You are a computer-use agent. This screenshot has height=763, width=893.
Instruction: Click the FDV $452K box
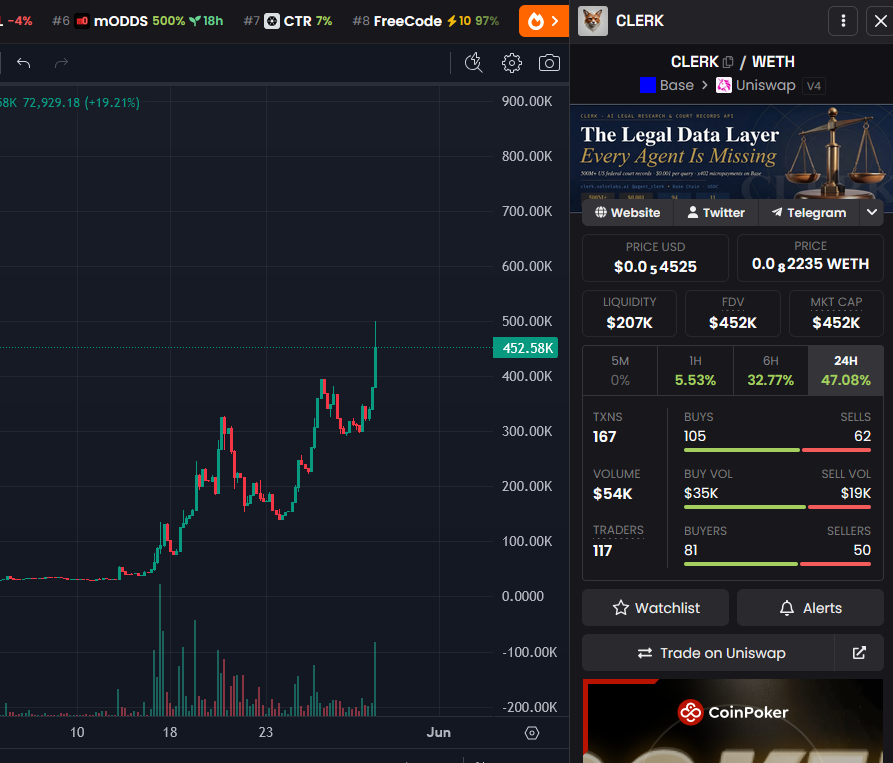[x=732, y=313]
